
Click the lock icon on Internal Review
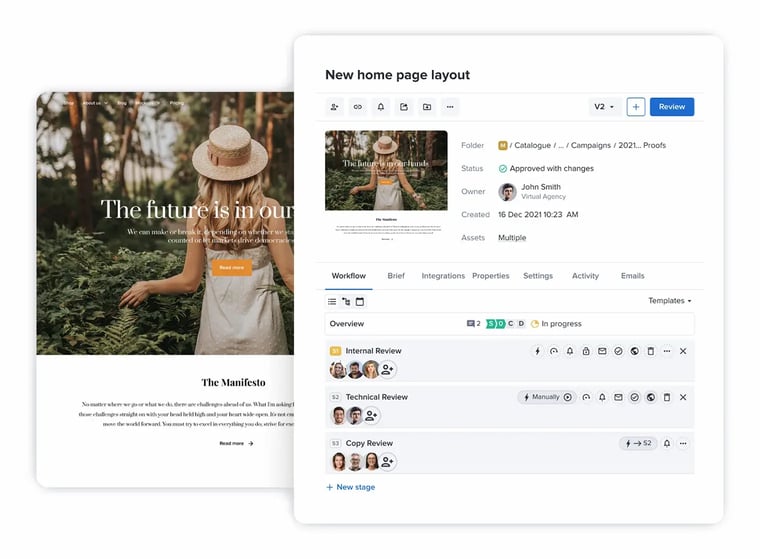(586, 351)
